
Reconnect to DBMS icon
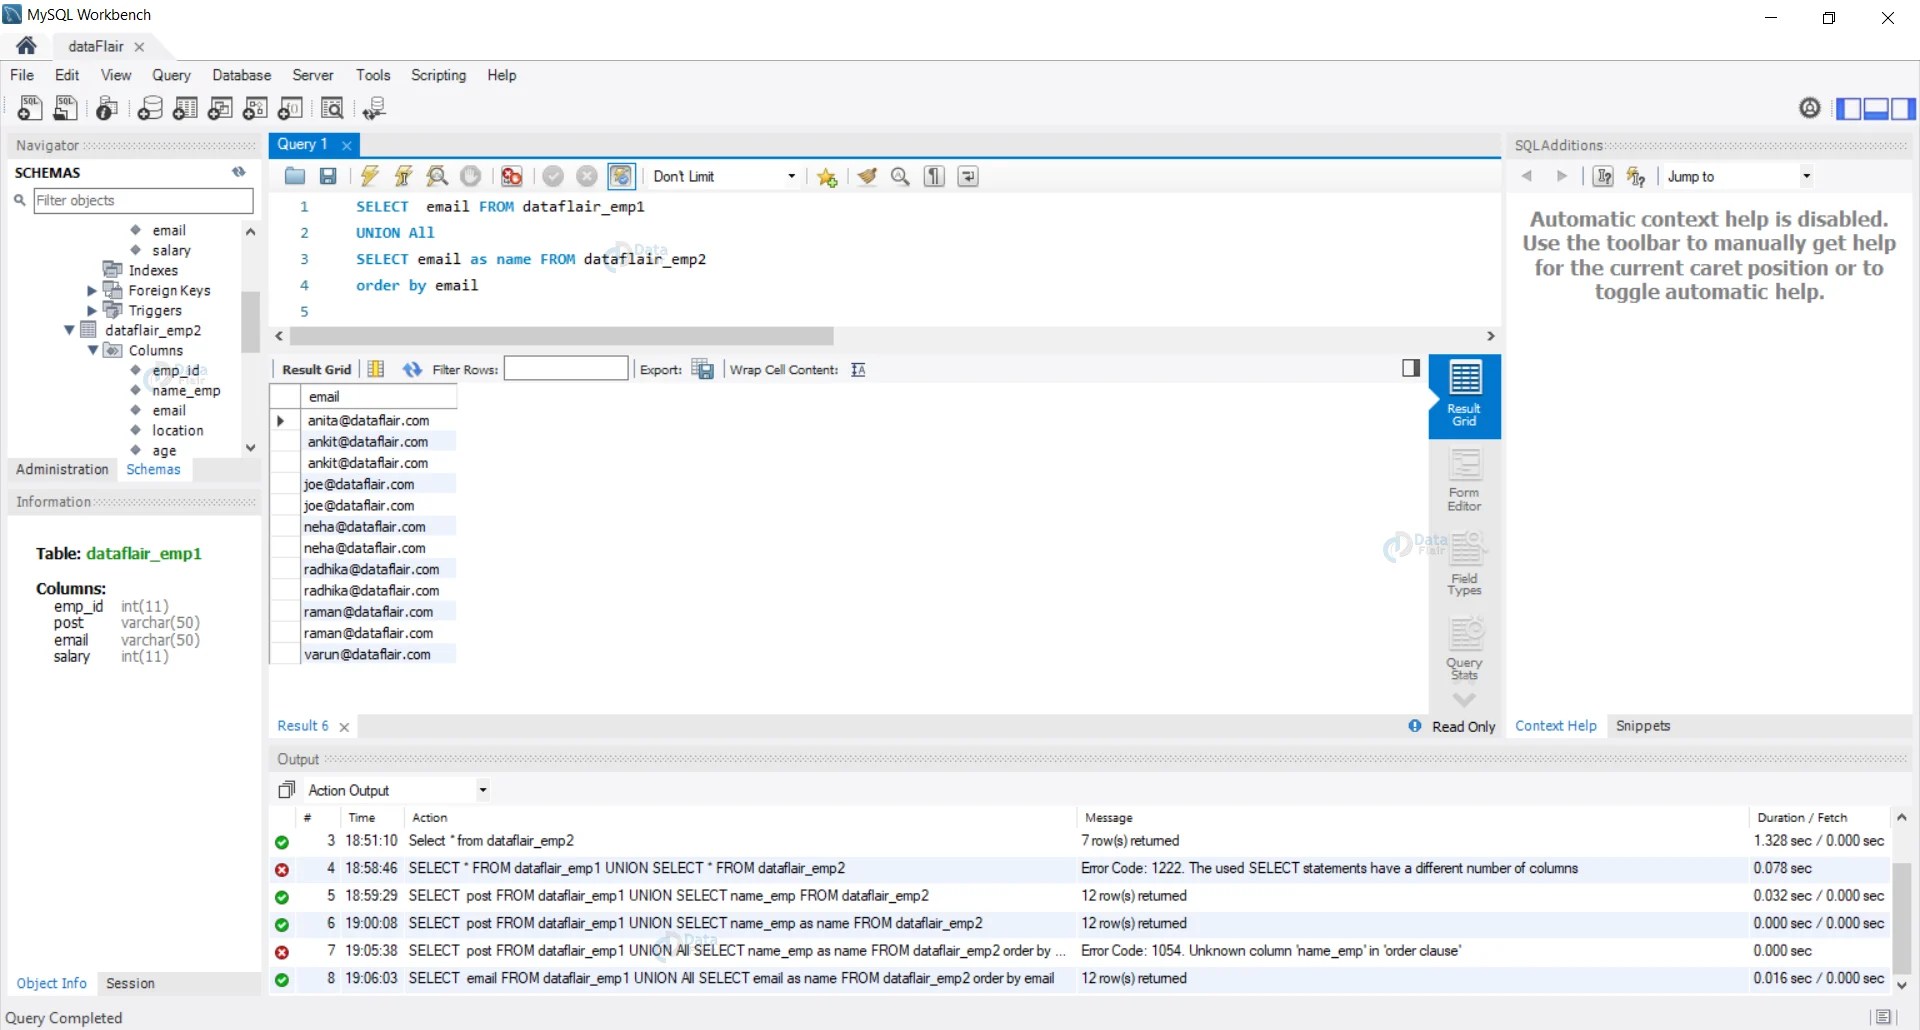(x=375, y=108)
